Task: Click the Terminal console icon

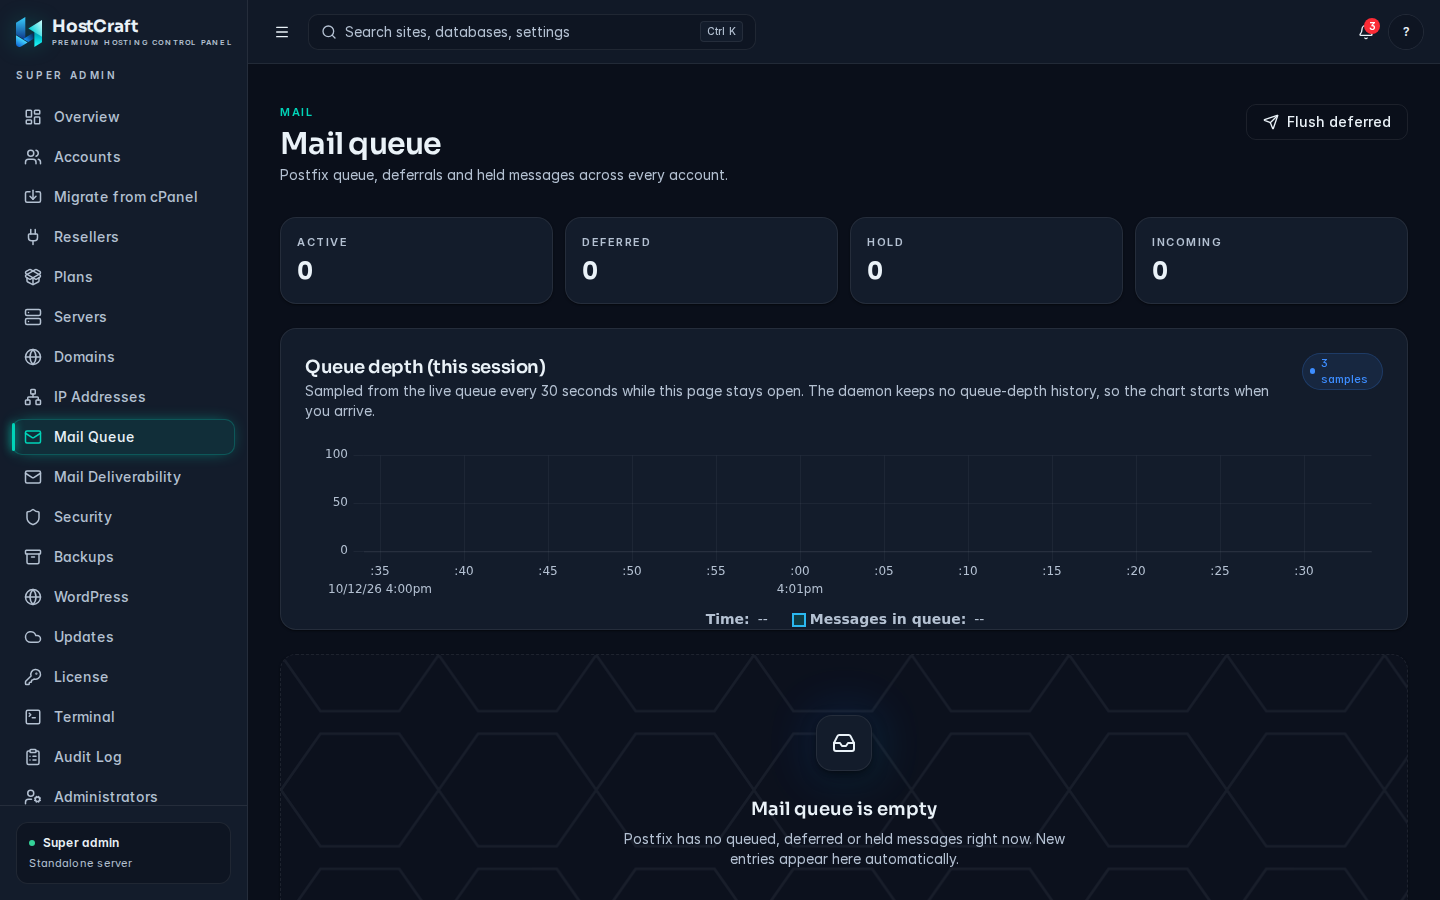Action: pos(33,717)
